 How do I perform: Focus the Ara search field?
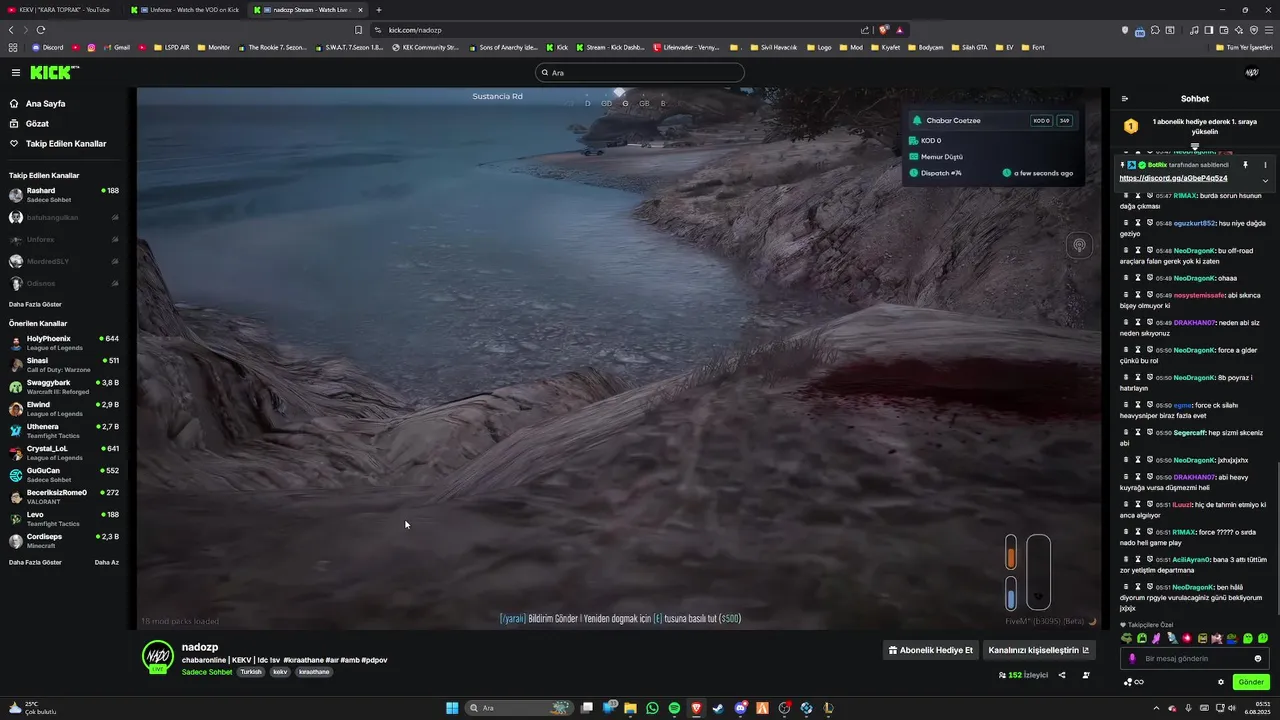[x=640, y=72]
